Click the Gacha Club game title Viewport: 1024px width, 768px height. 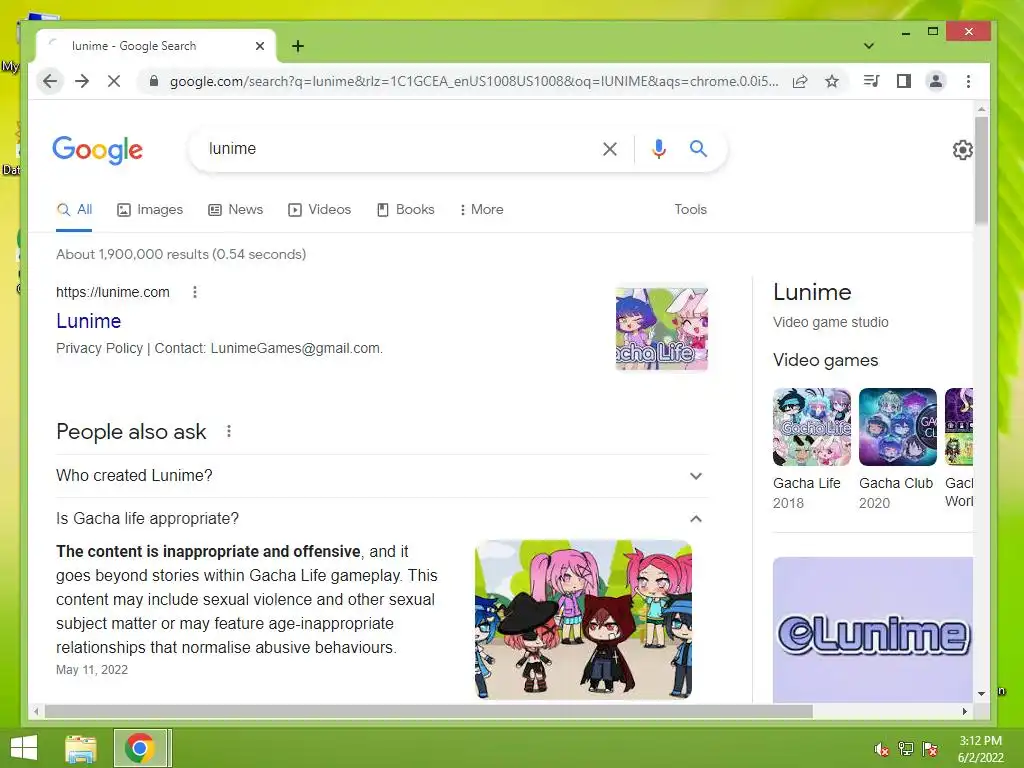896,483
